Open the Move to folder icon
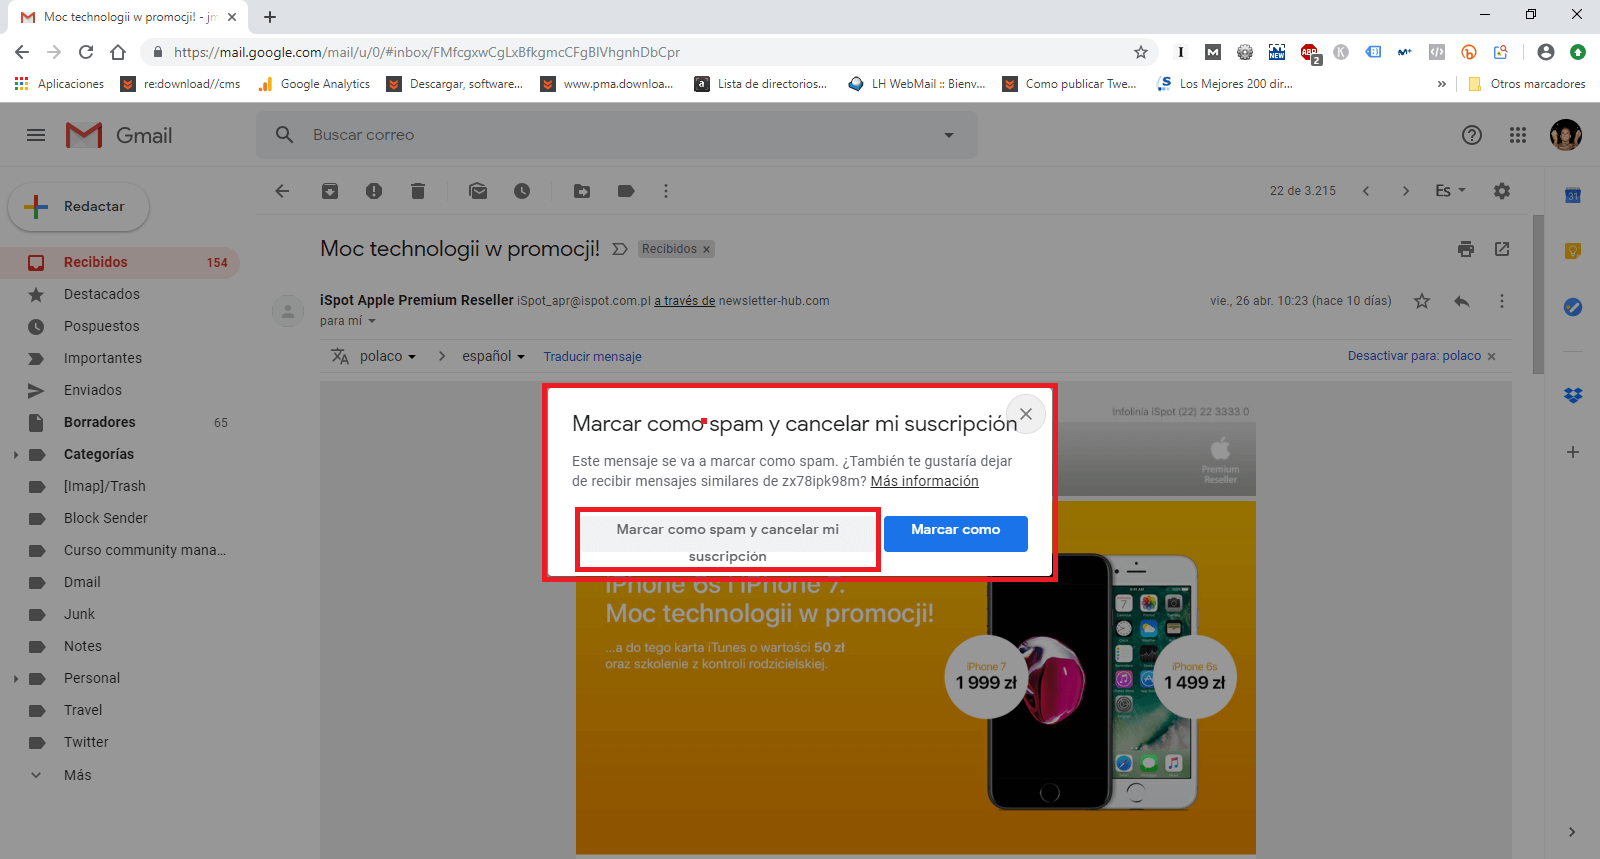 (582, 191)
